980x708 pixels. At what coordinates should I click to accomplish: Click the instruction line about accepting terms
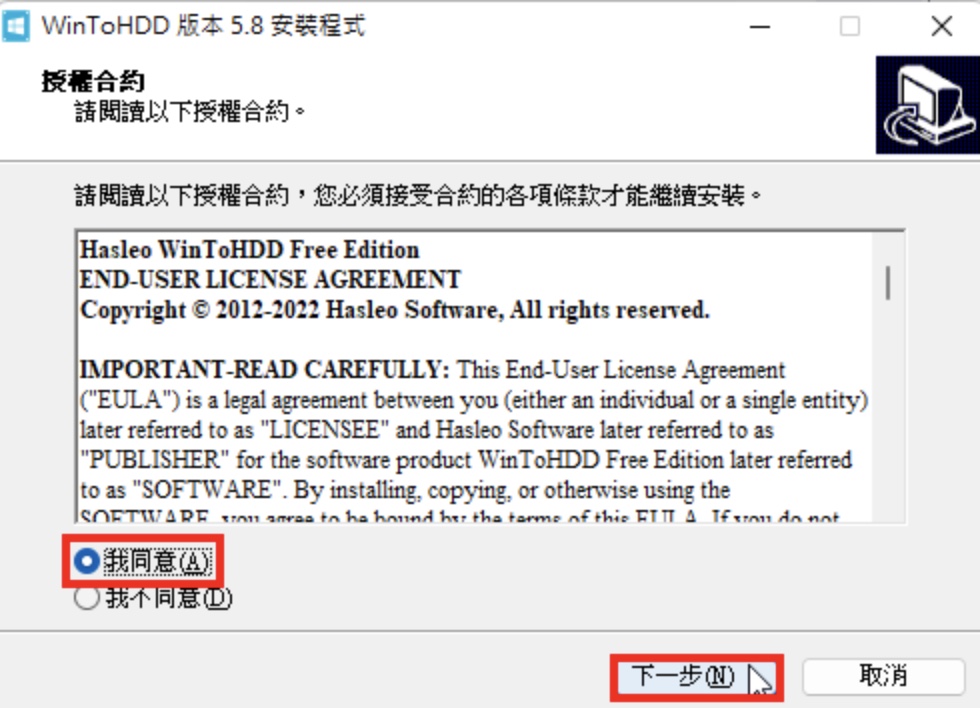[418, 196]
